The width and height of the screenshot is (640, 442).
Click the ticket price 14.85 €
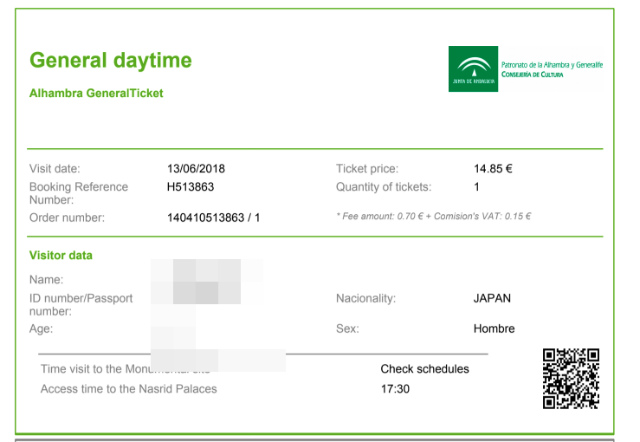point(493,169)
